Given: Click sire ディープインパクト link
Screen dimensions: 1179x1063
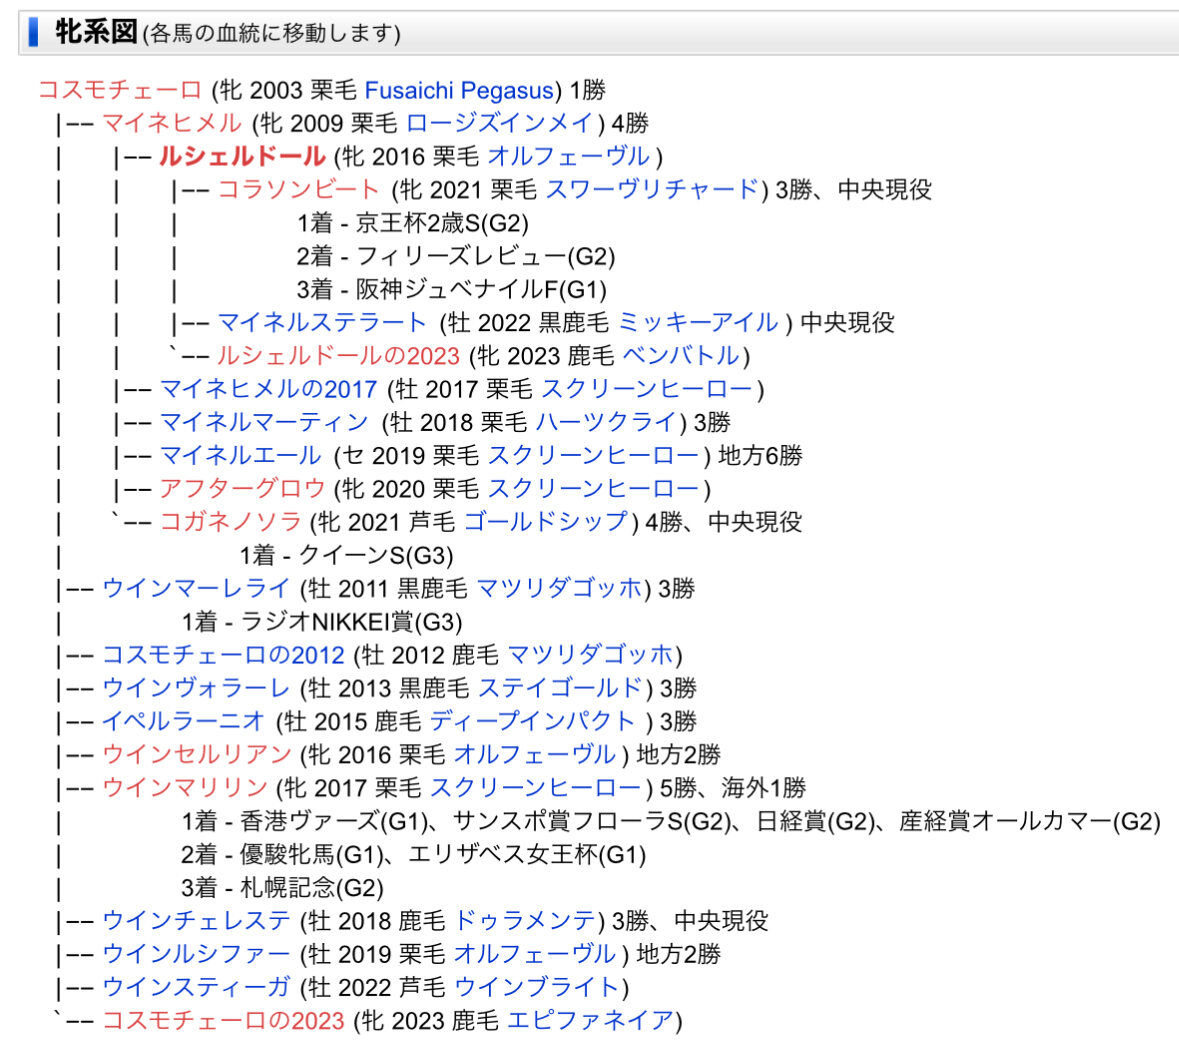Looking at the screenshot, I should [533, 721].
